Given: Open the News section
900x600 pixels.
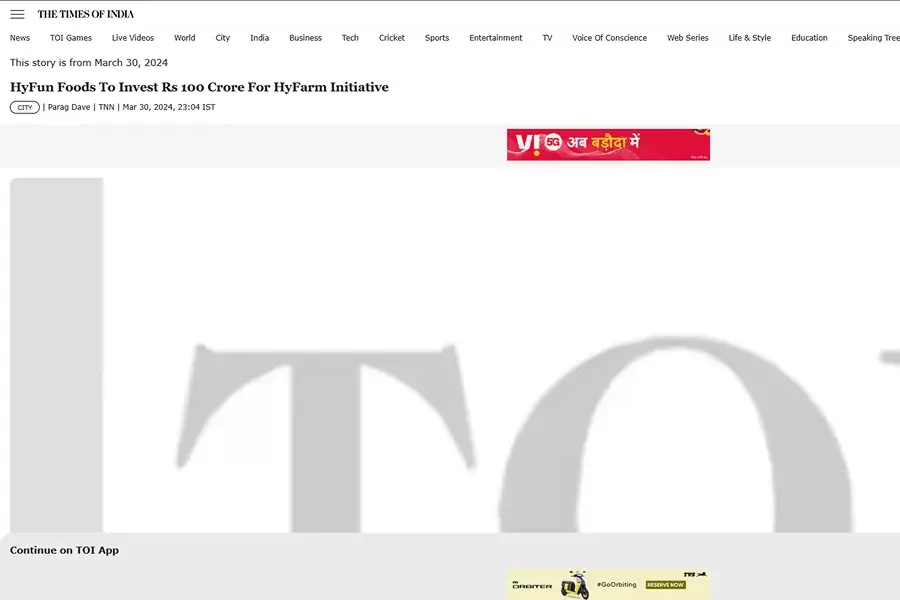Looking at the screenshot, I should (20, 38).
